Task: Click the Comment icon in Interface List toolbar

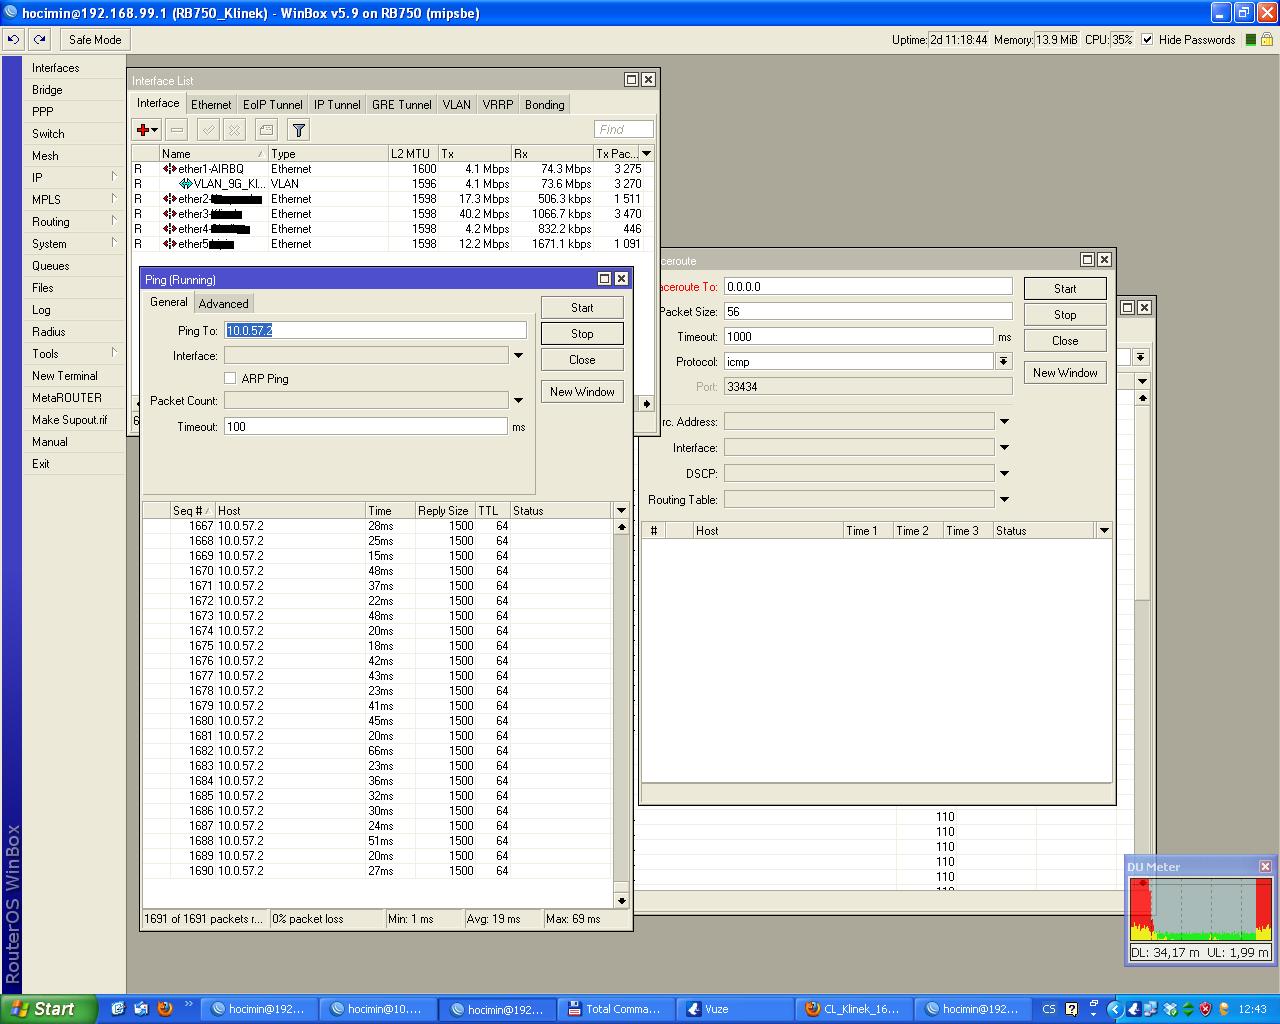Action: pos(266,130)
